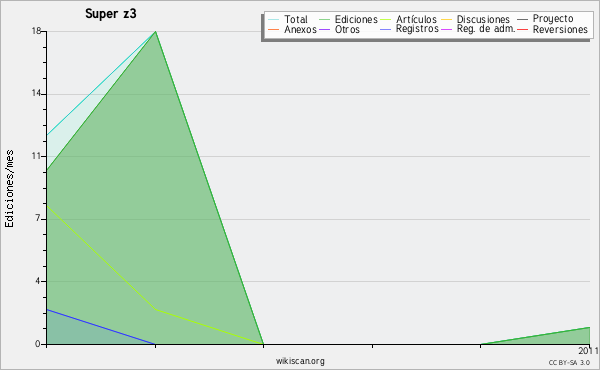Image resolution: width=600 pixels, height=370 pixels.
Task: Click the cyan Total legend line swatch
Action: pyautogui.click(x=273, y=19)
